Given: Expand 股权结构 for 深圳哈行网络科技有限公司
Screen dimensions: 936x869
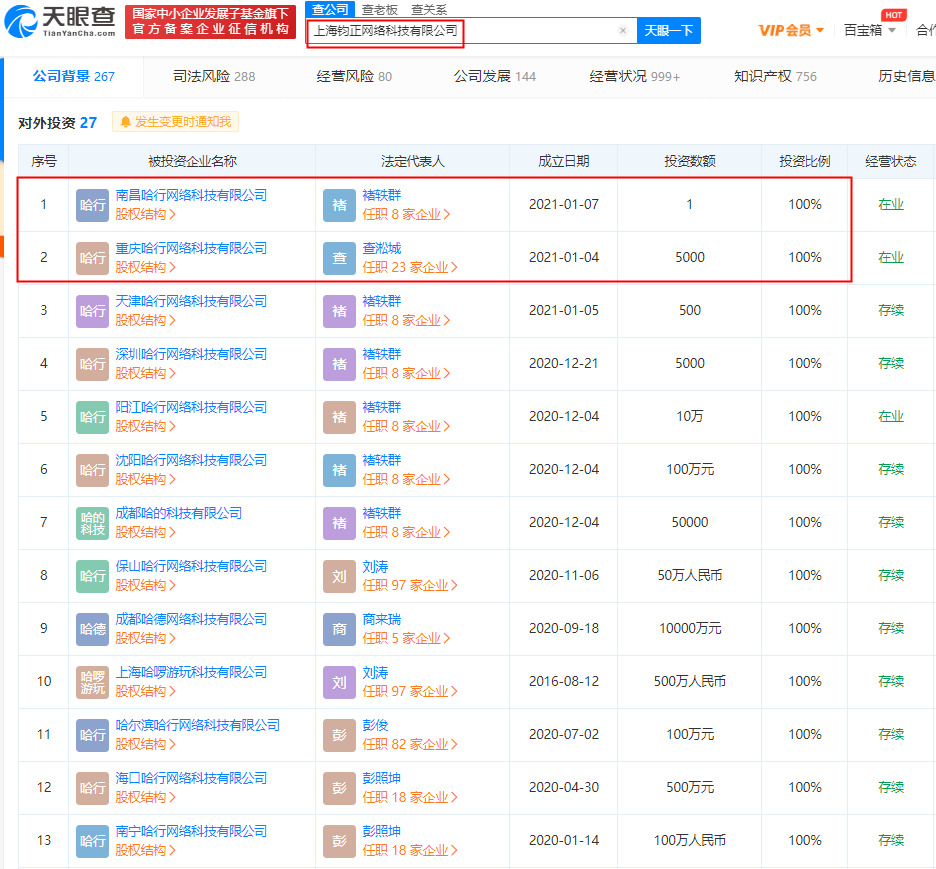Looking at the screenshot, I should pos(146,373).
